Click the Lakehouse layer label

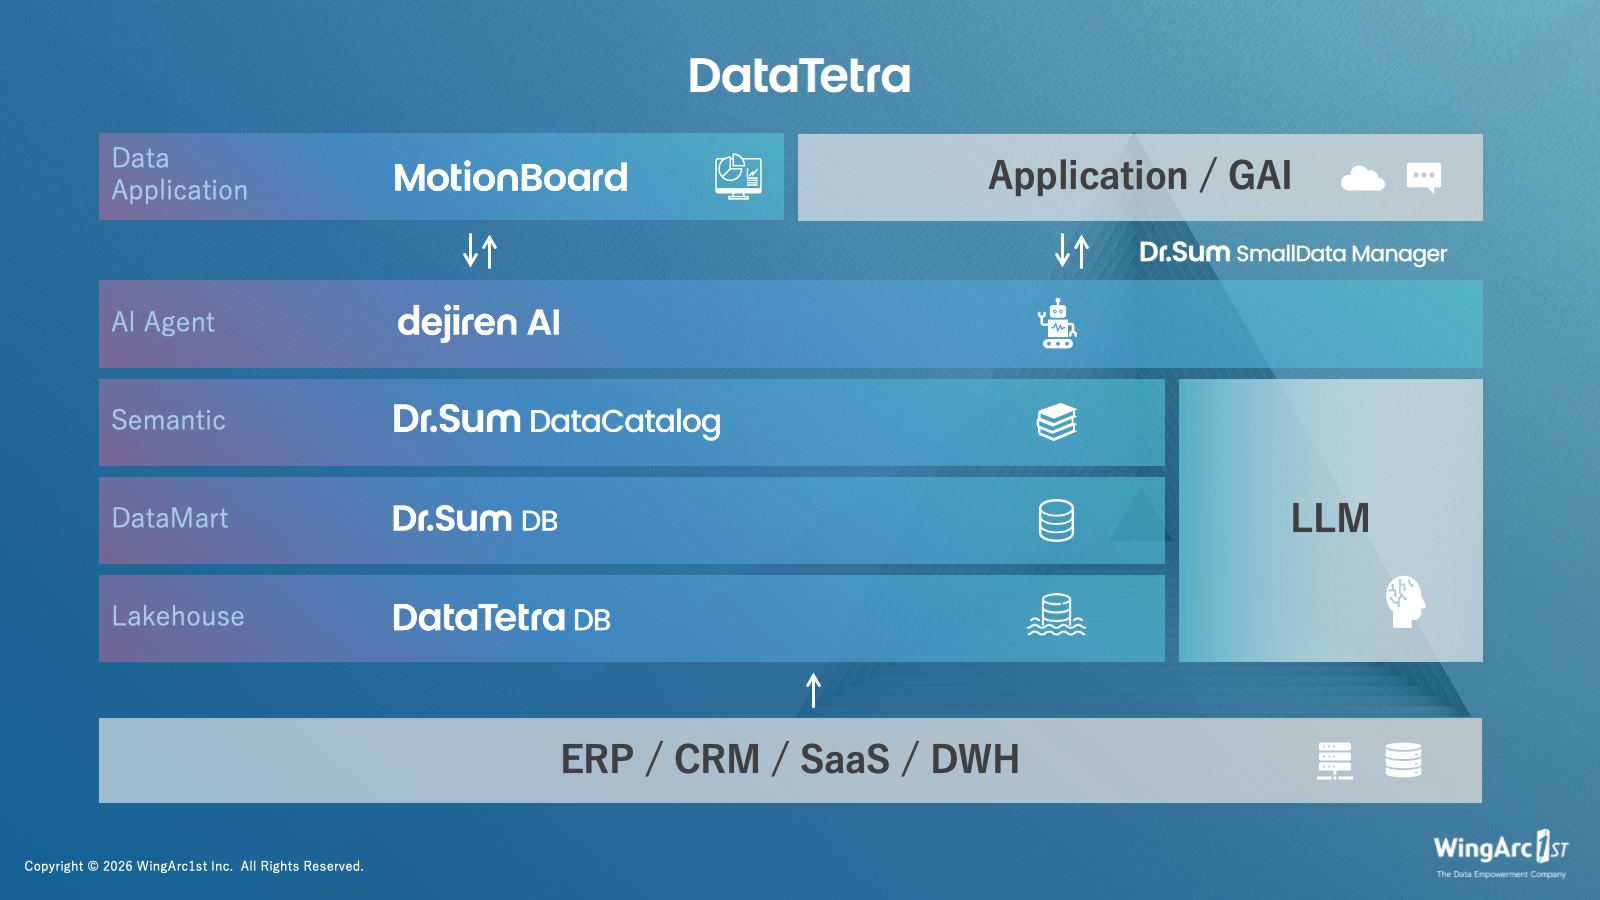click(178, 616)
